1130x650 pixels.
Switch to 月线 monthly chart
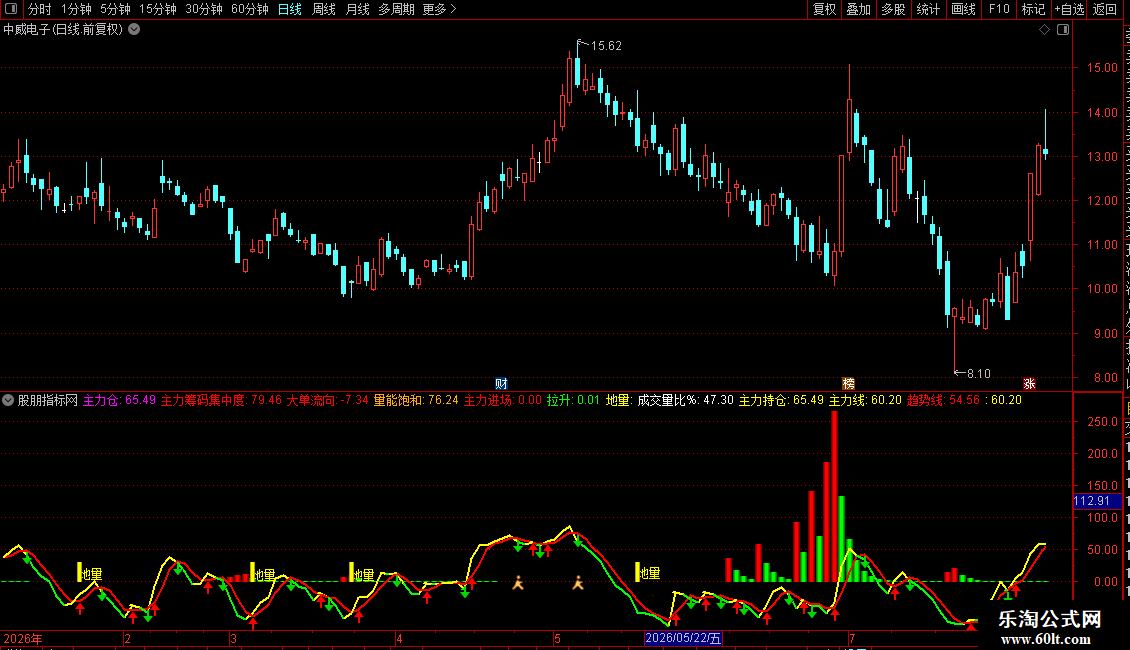coord(357,9)
